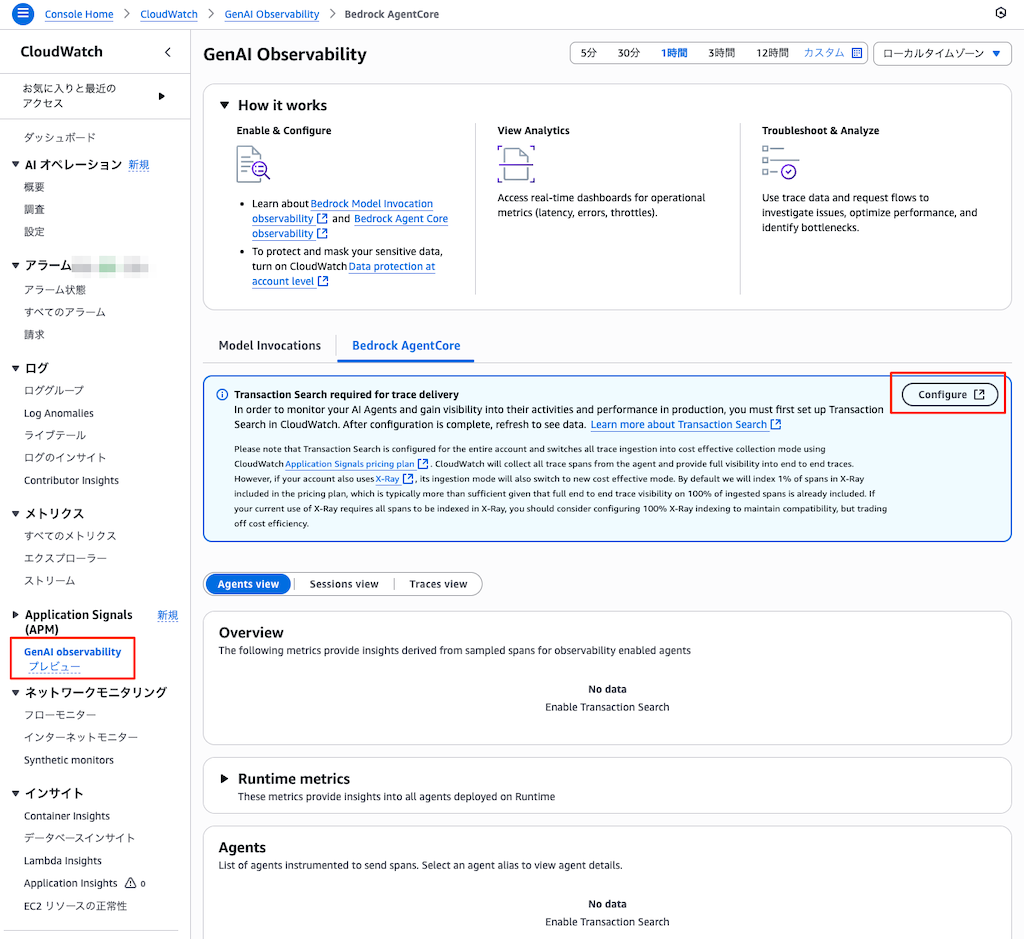Viewport: 1024px width, 939px height.
Task: Open EC2 リソースの正常性 in sidebar
Action: [75, 906]
